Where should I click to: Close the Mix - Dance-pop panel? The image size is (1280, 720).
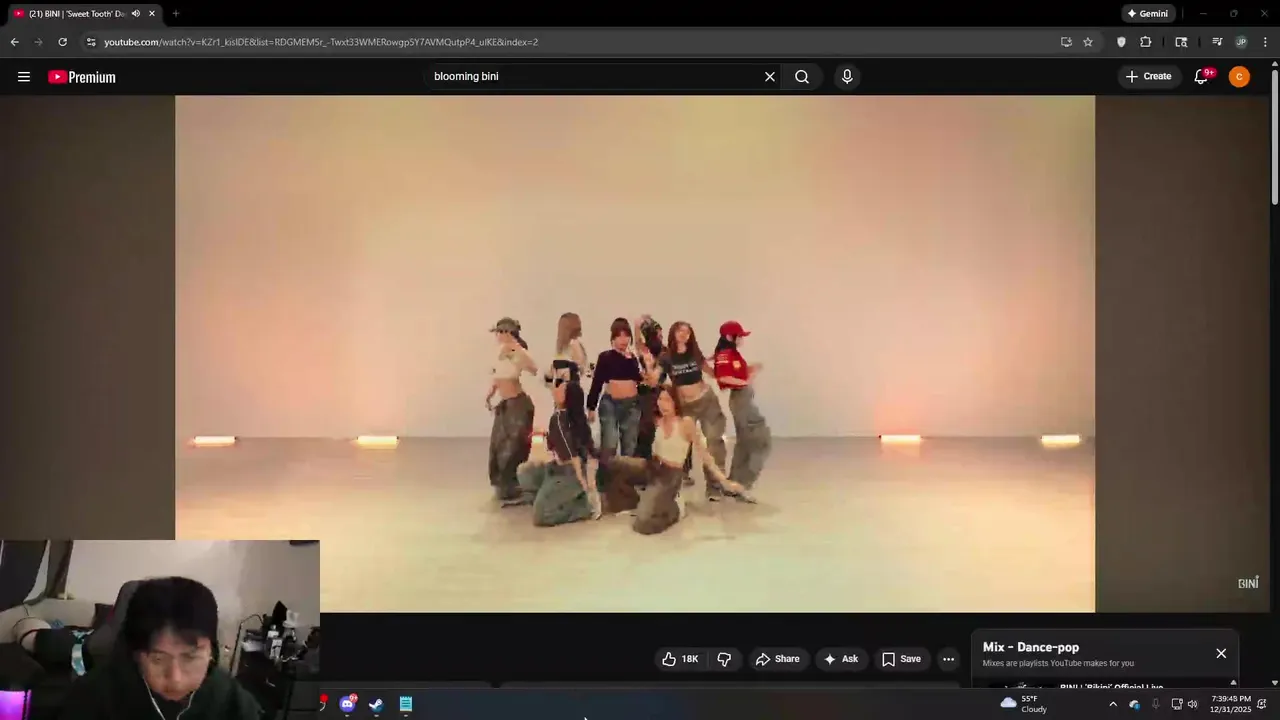tap(1221, 653)
